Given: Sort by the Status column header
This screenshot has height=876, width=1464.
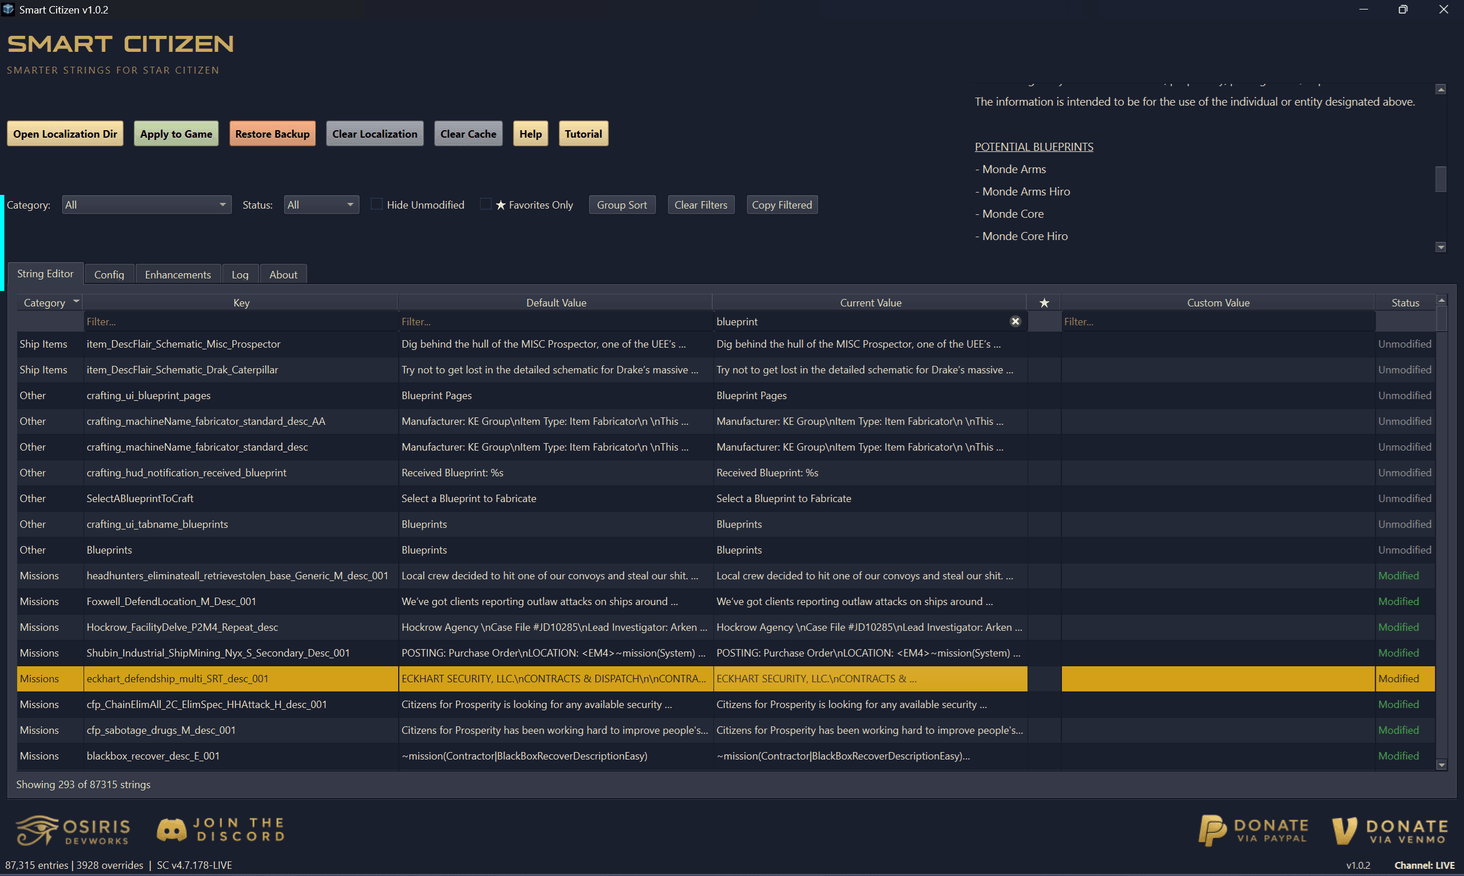Looking at the screenshot, I should (x=1405, y=303).
